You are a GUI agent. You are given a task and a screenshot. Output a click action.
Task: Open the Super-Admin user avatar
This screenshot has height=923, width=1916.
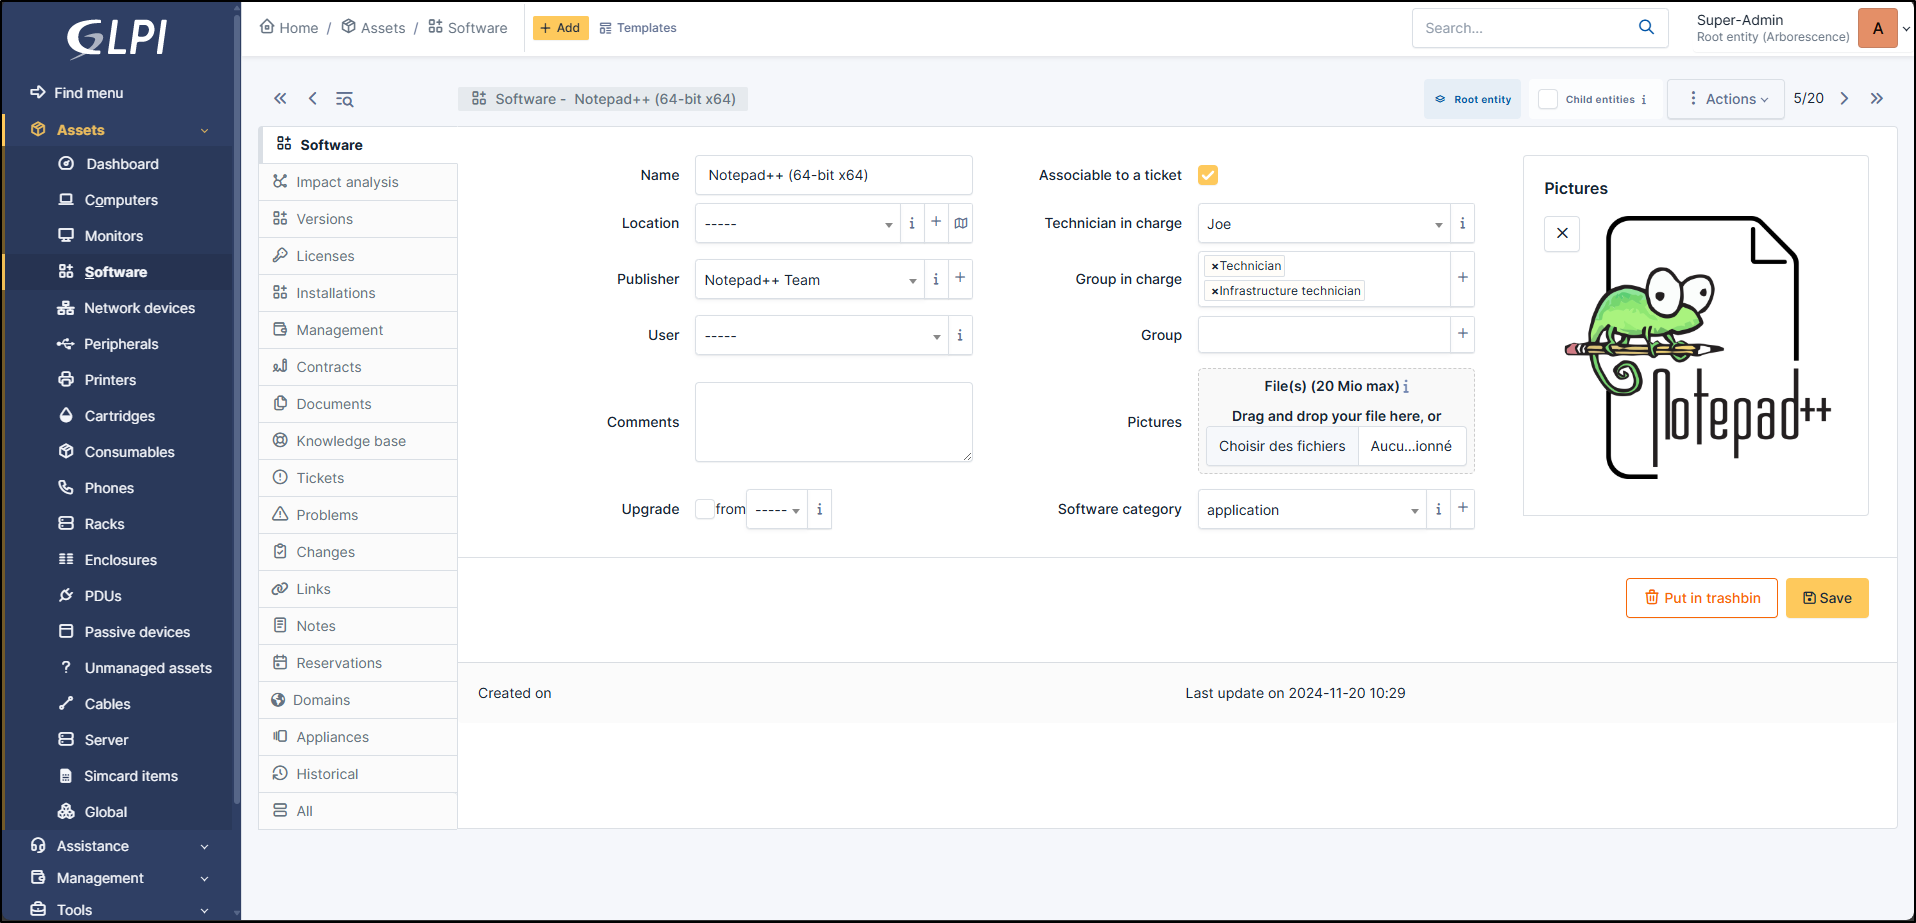(1877, 28)
